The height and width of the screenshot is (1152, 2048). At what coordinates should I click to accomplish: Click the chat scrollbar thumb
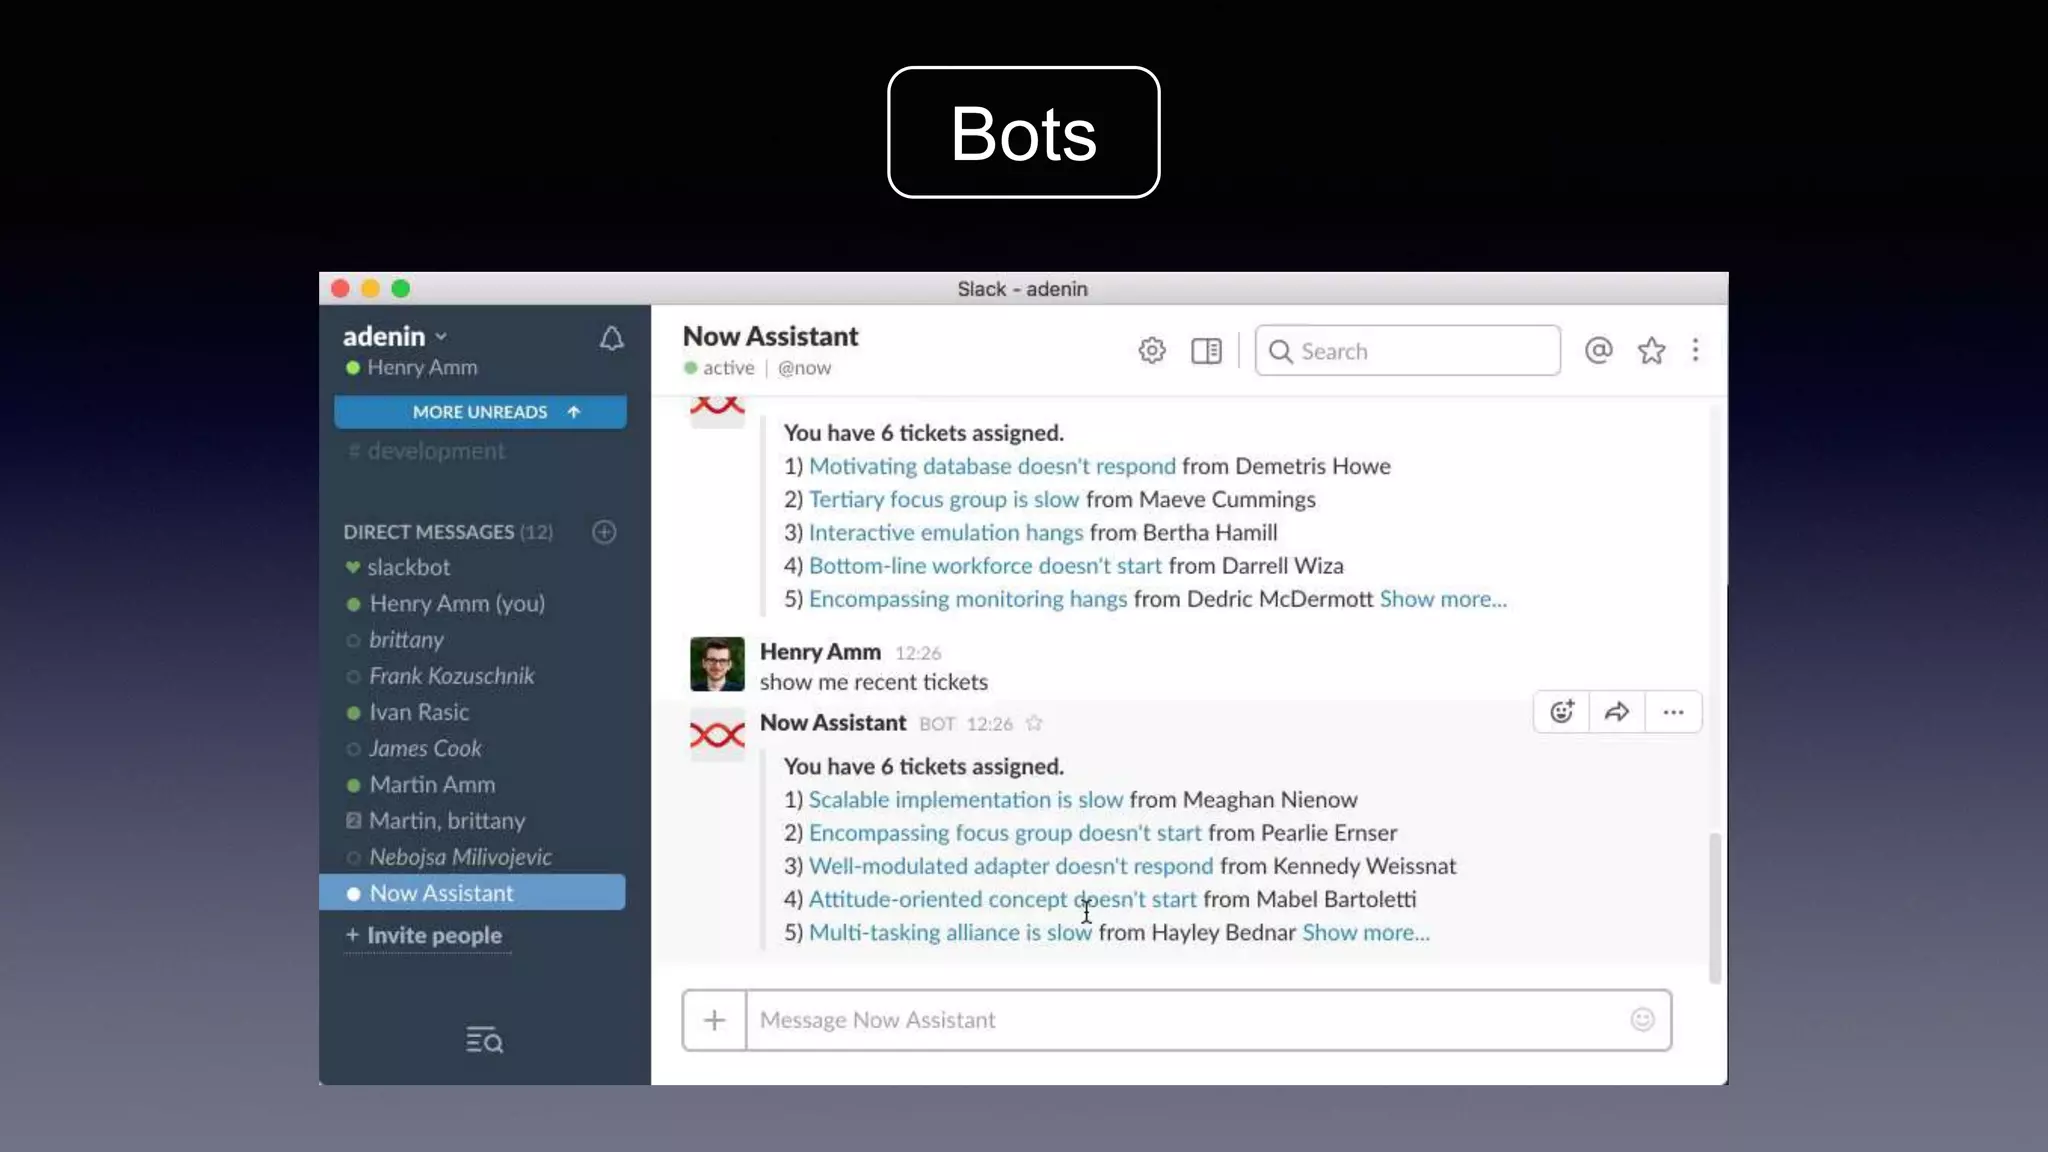[x=1715, y=908]
